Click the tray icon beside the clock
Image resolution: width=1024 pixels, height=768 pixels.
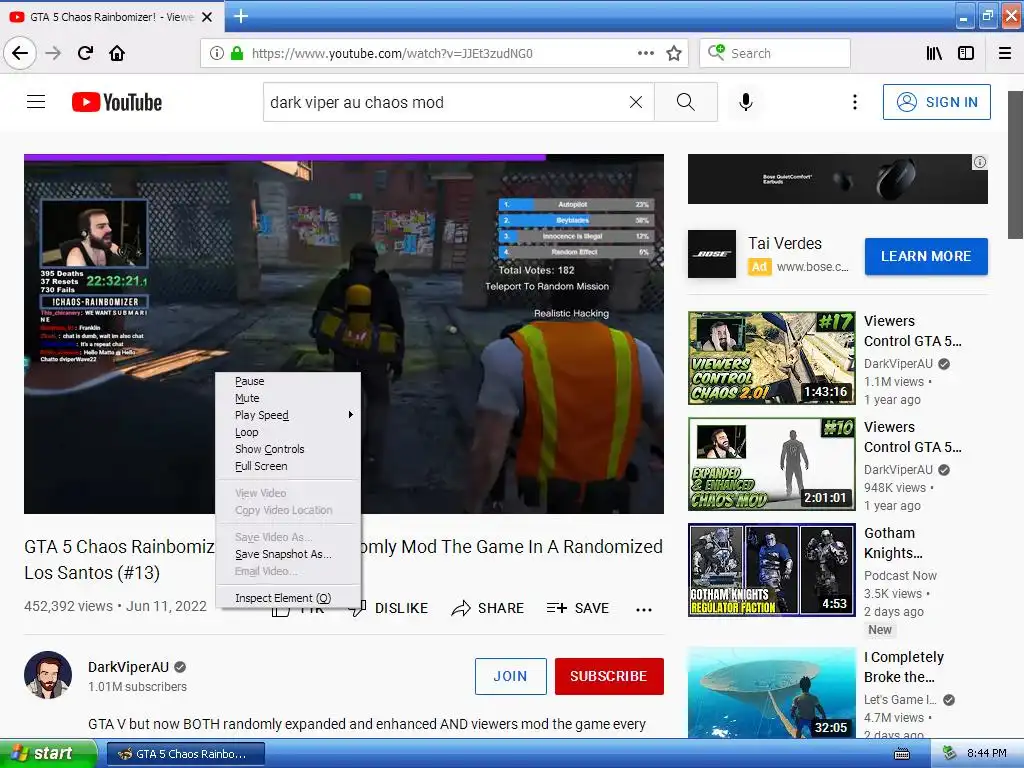pos(949,754)
